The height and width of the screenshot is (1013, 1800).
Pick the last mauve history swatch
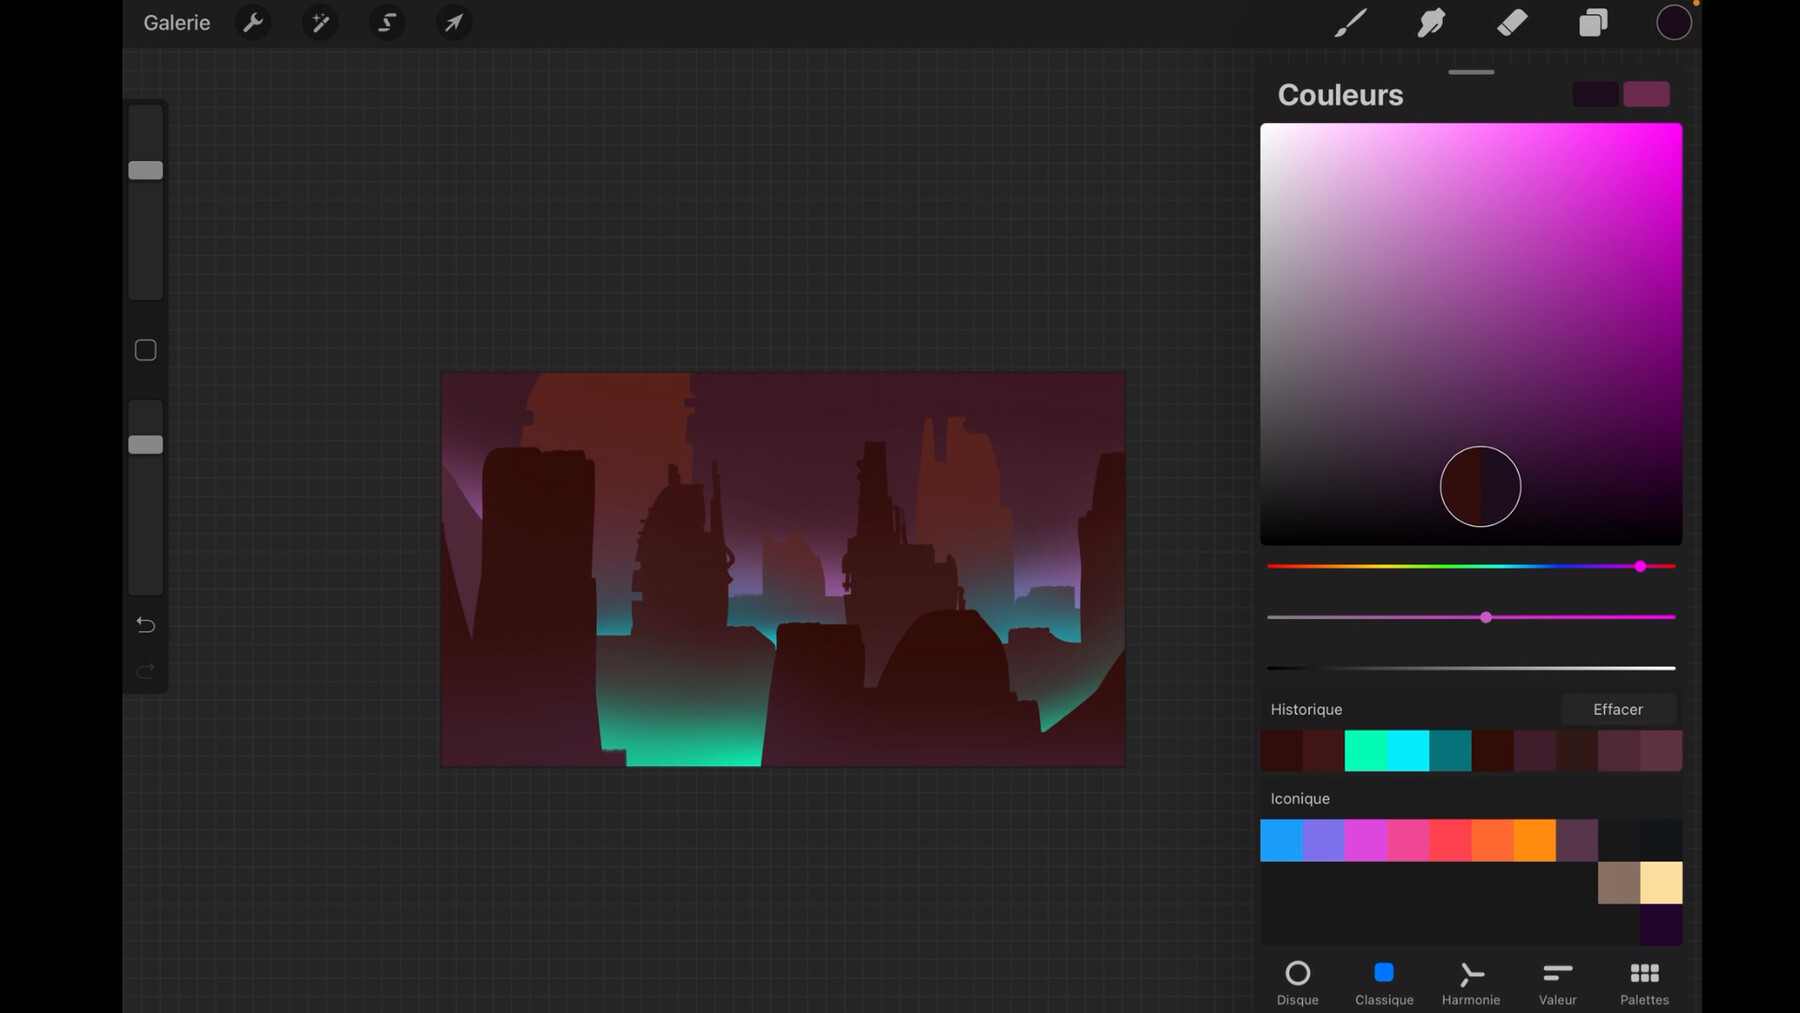[x=1661, y=751]
